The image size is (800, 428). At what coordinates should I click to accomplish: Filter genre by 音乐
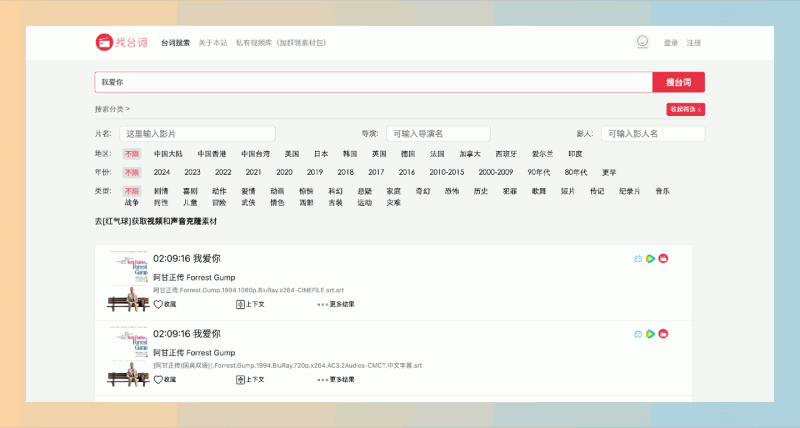(x=662, y=191)
